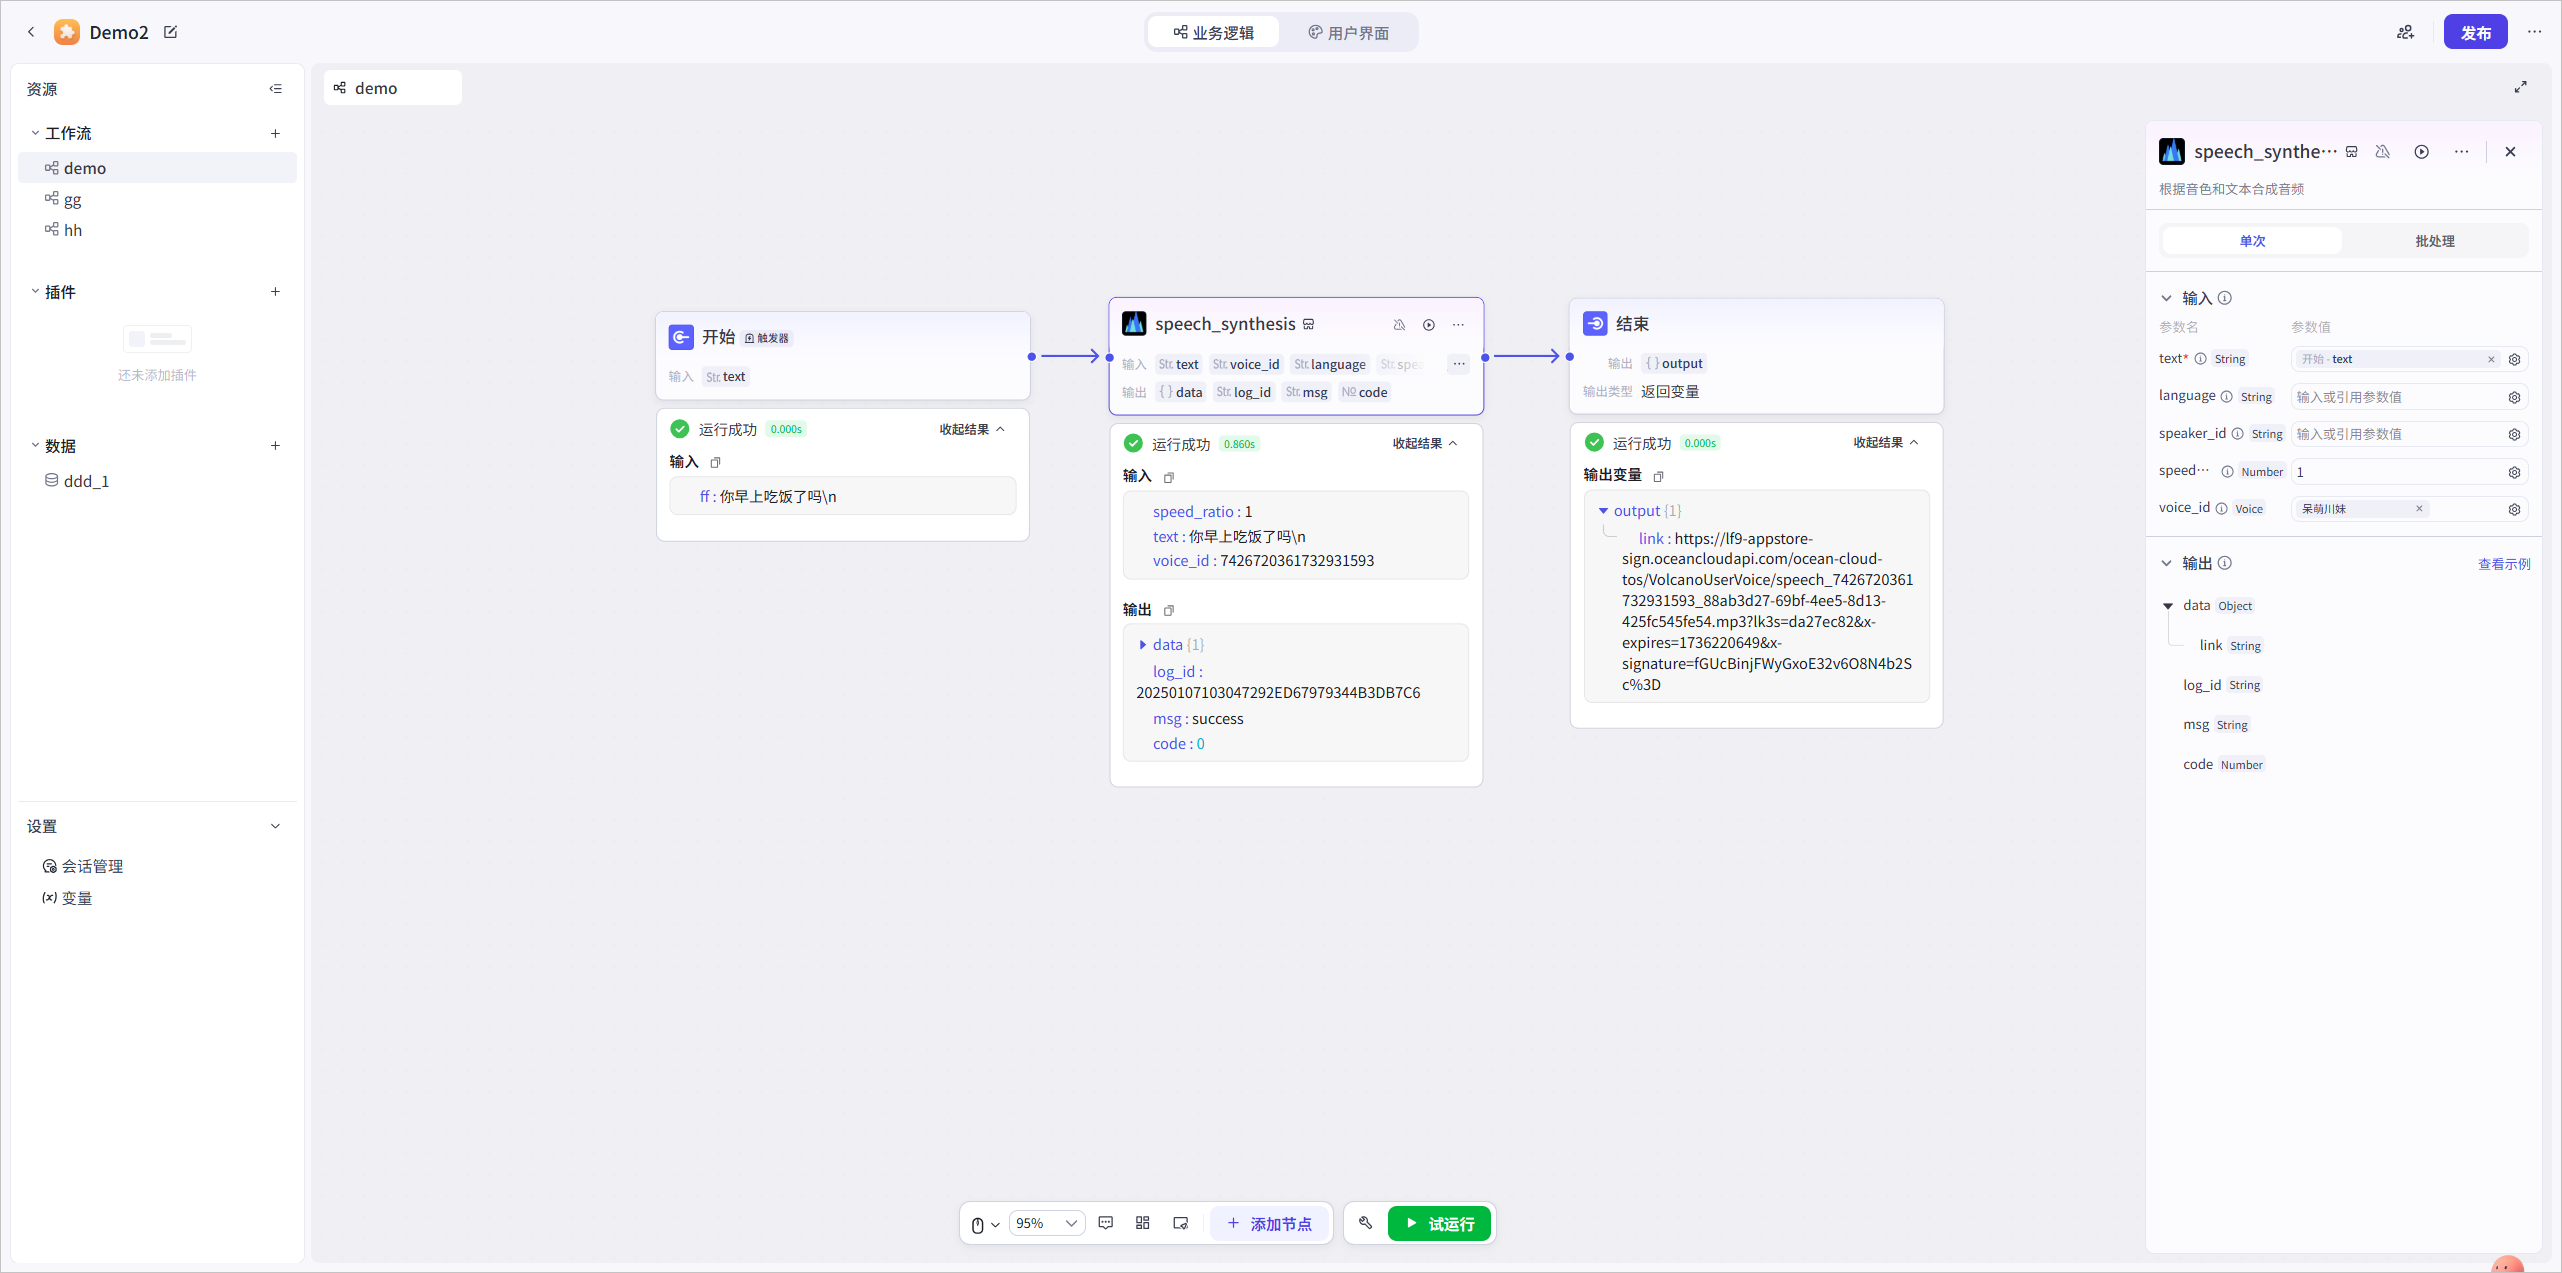Select the 单次 single-run mode

coord(2252,241)
